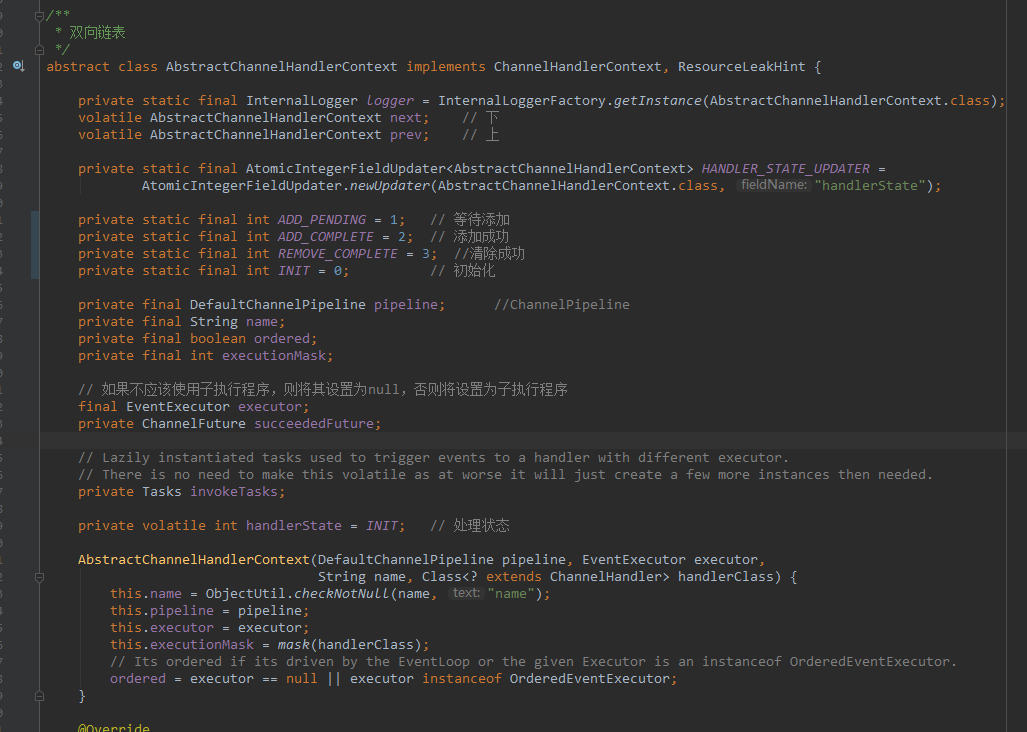Click the "invokeTasks" field name

point(234,492)
